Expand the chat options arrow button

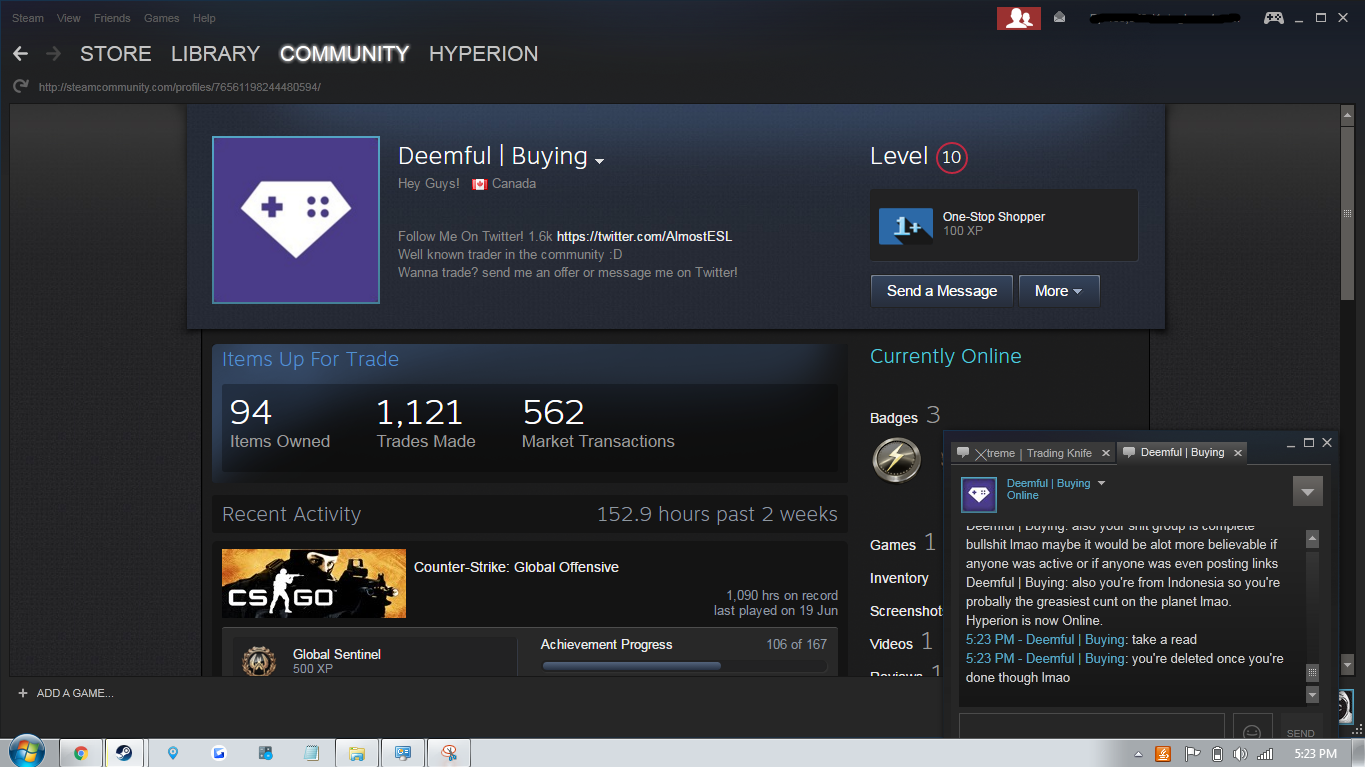(1307, 491)
